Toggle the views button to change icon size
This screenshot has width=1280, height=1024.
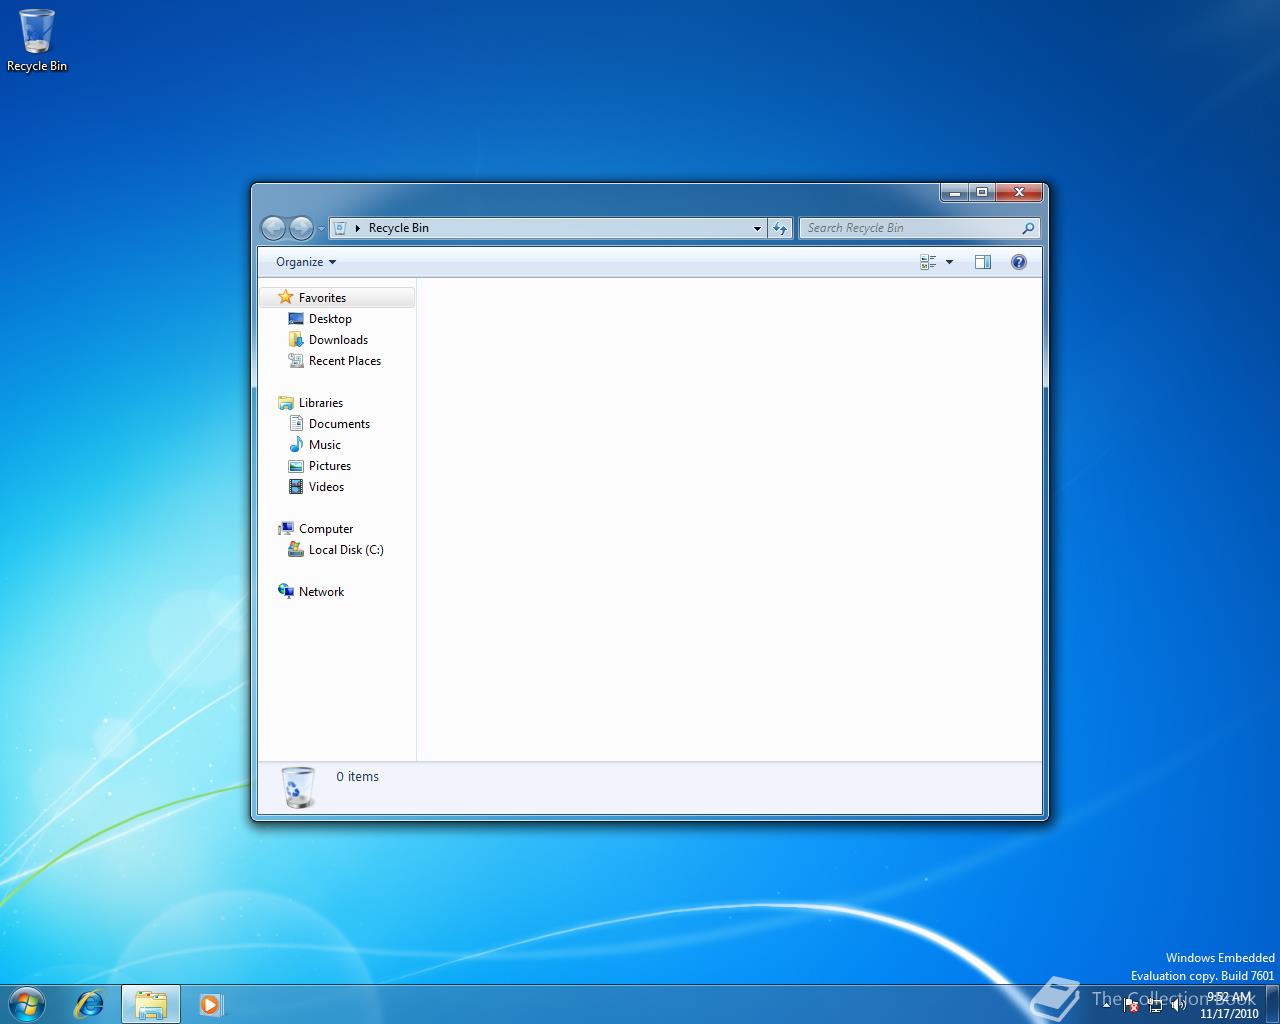pos(928,261)
